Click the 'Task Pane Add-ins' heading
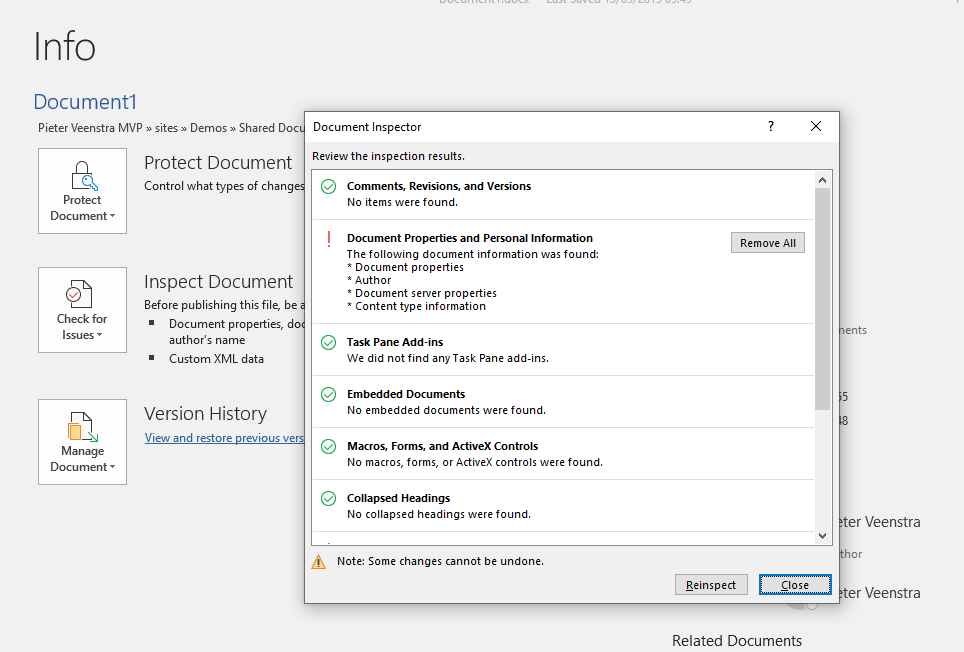 pyautogui.click(x=395, y=342)
